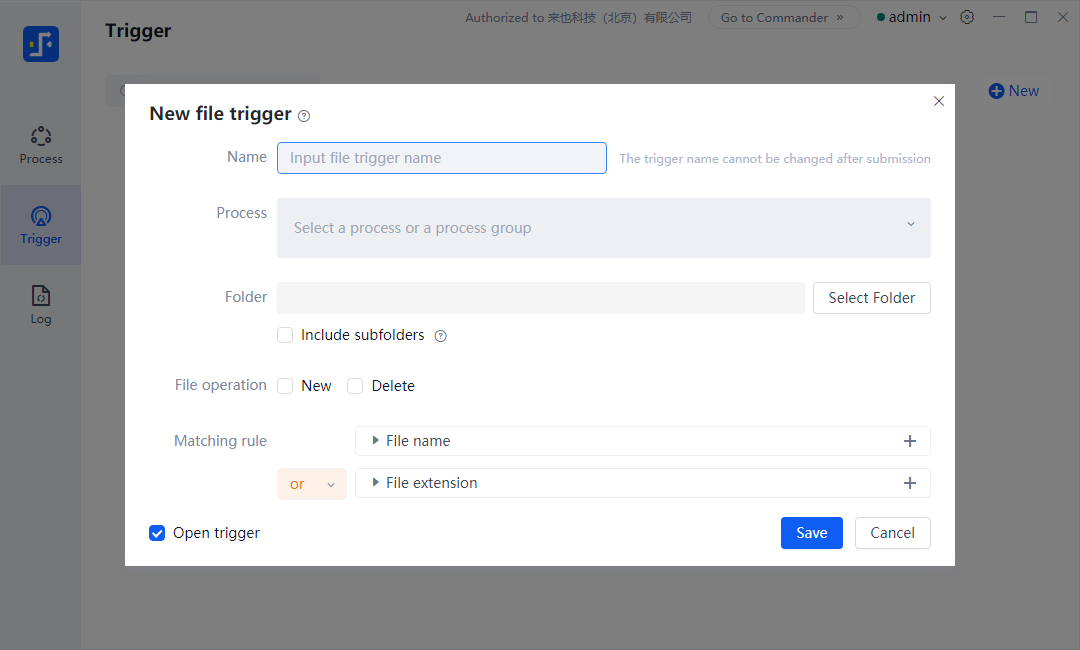The width and height of the screenshot is (1080, 650).
Task: Open settings gear icon in title bar
Action: click(967, 17)
